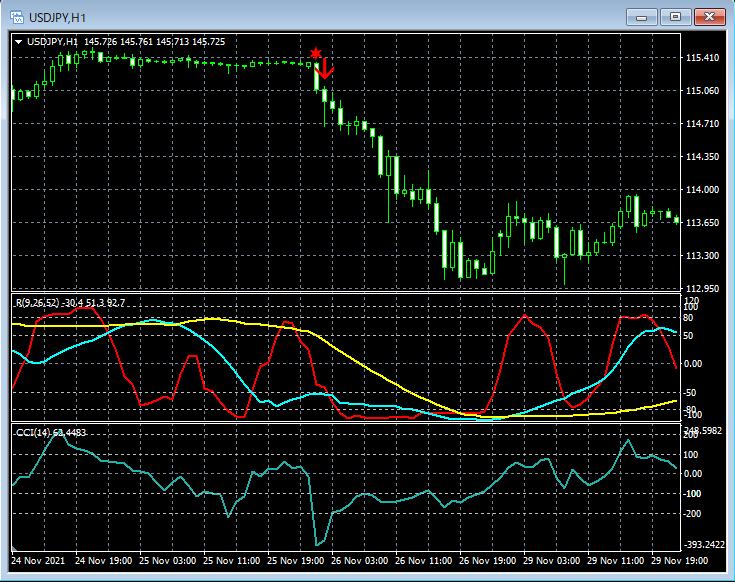
Task: Open the triangle menu beside USDJPY,H1 label
Action: (19, 42)
